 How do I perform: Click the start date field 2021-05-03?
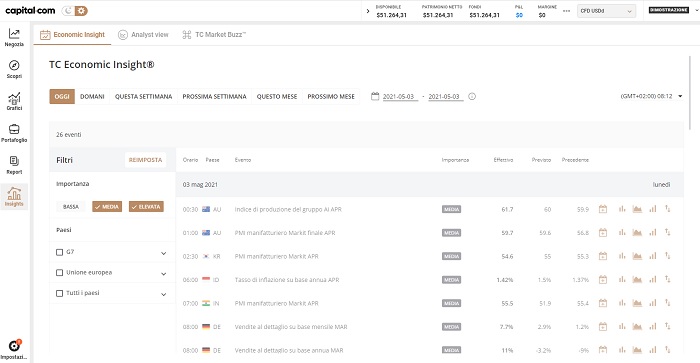tap(399, 96)
